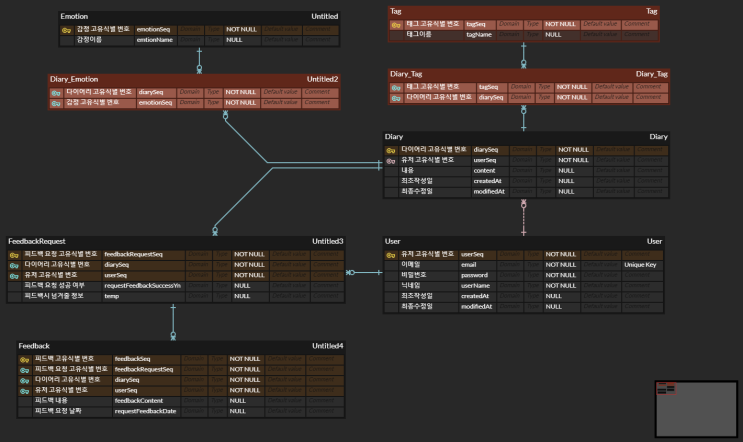This screenshot has height=442, width=743.
Task: Click key icon of feedbackRequestSeq row in Feedback table
Action: click(x=24, y=370)
